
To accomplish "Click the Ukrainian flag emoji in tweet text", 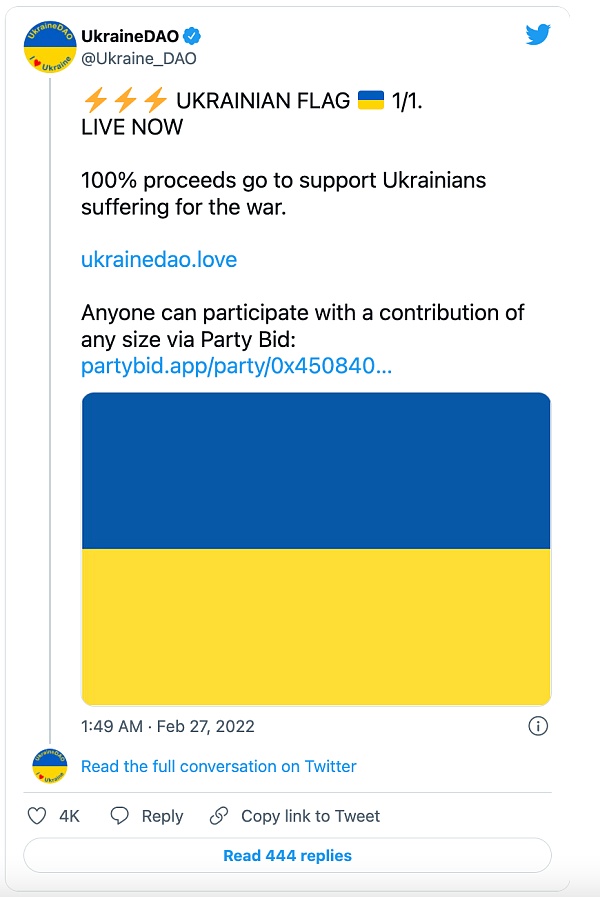I will (371, 100).
